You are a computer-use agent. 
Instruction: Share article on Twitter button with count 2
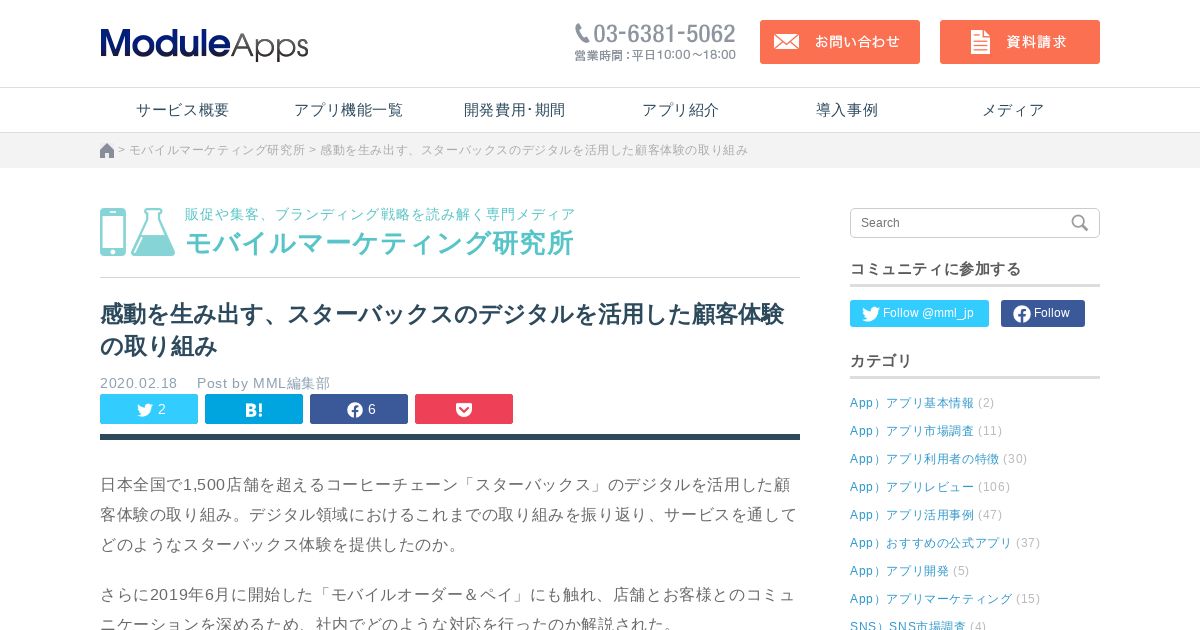click(x=149, y=409)
